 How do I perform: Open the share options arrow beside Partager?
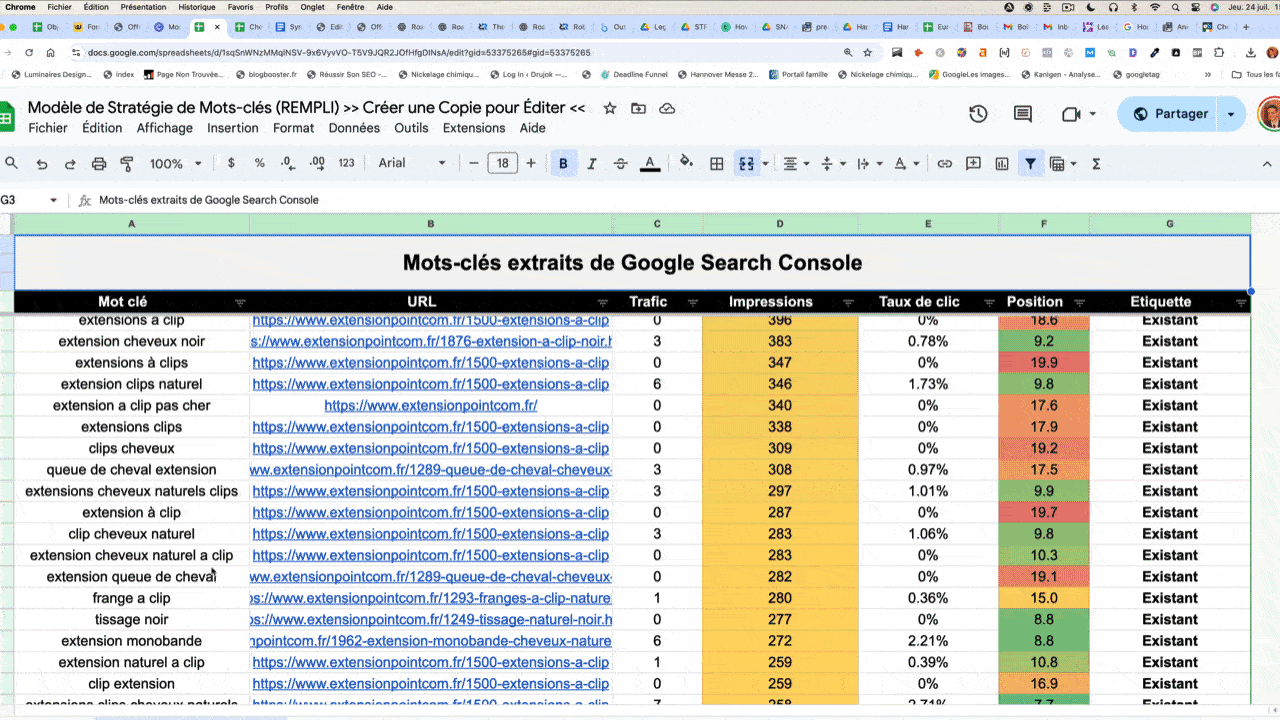[1231, 114]
